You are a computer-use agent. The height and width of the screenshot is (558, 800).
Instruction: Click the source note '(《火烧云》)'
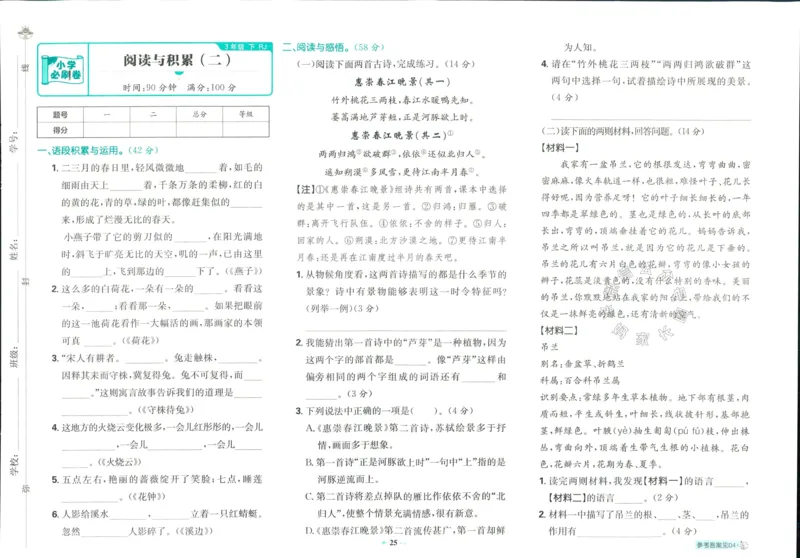tap(119, 462)
